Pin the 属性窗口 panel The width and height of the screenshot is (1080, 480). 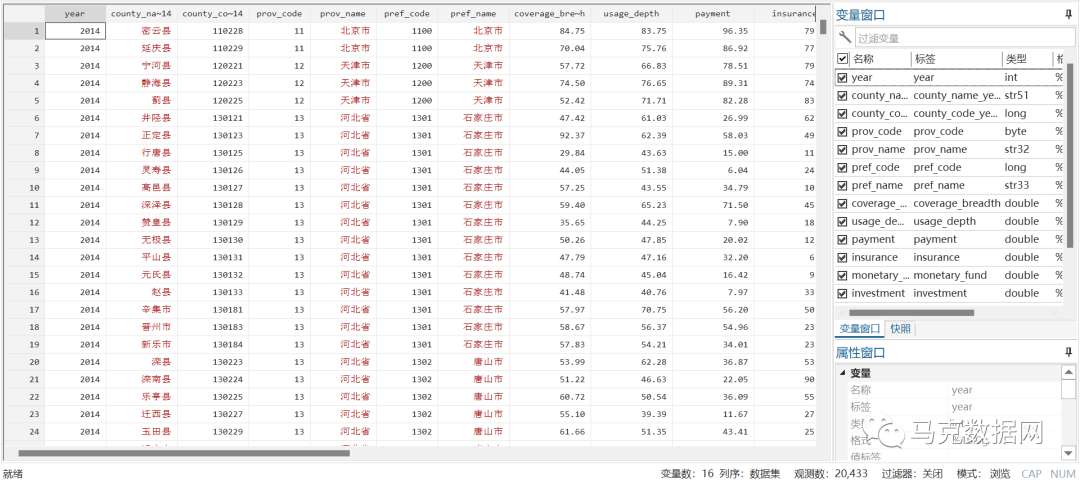1068,352
